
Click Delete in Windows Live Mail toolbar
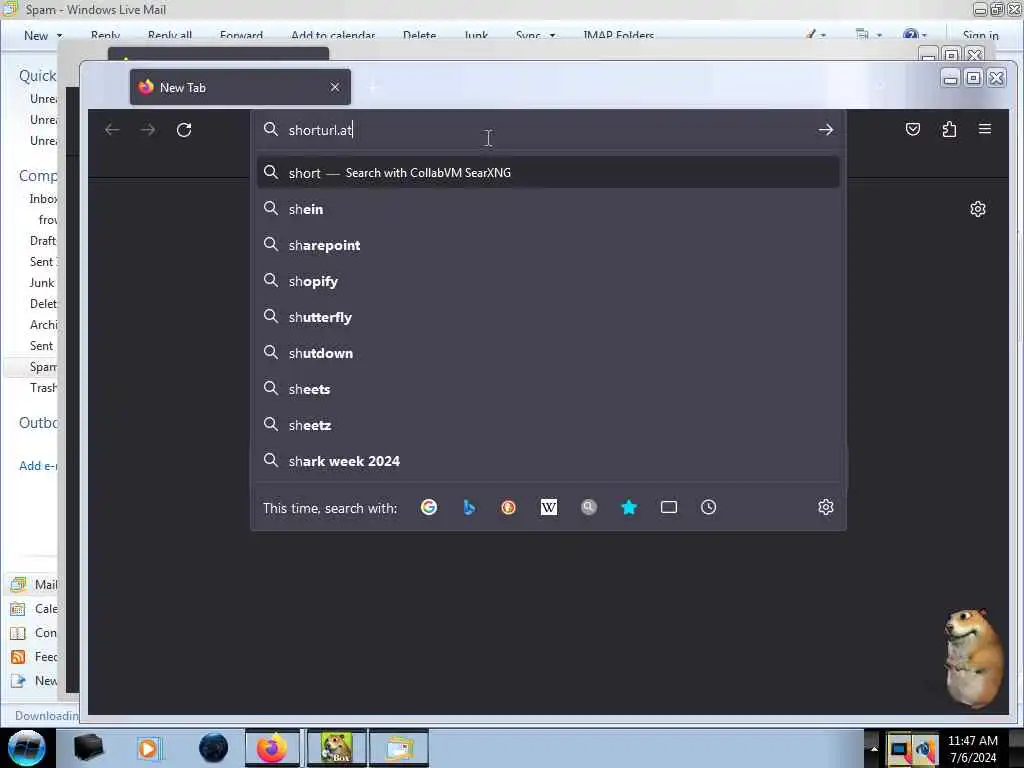(x=419, y=35)
